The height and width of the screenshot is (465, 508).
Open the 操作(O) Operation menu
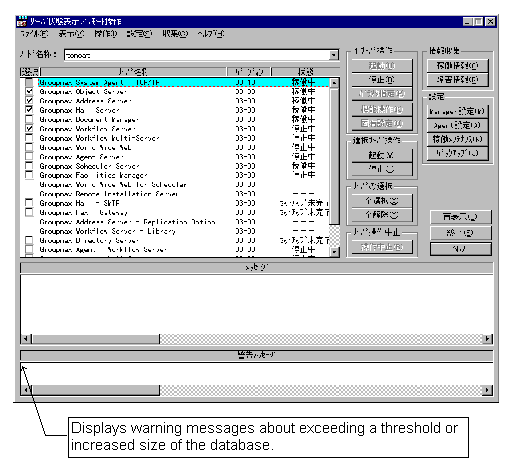click(105, 34)
